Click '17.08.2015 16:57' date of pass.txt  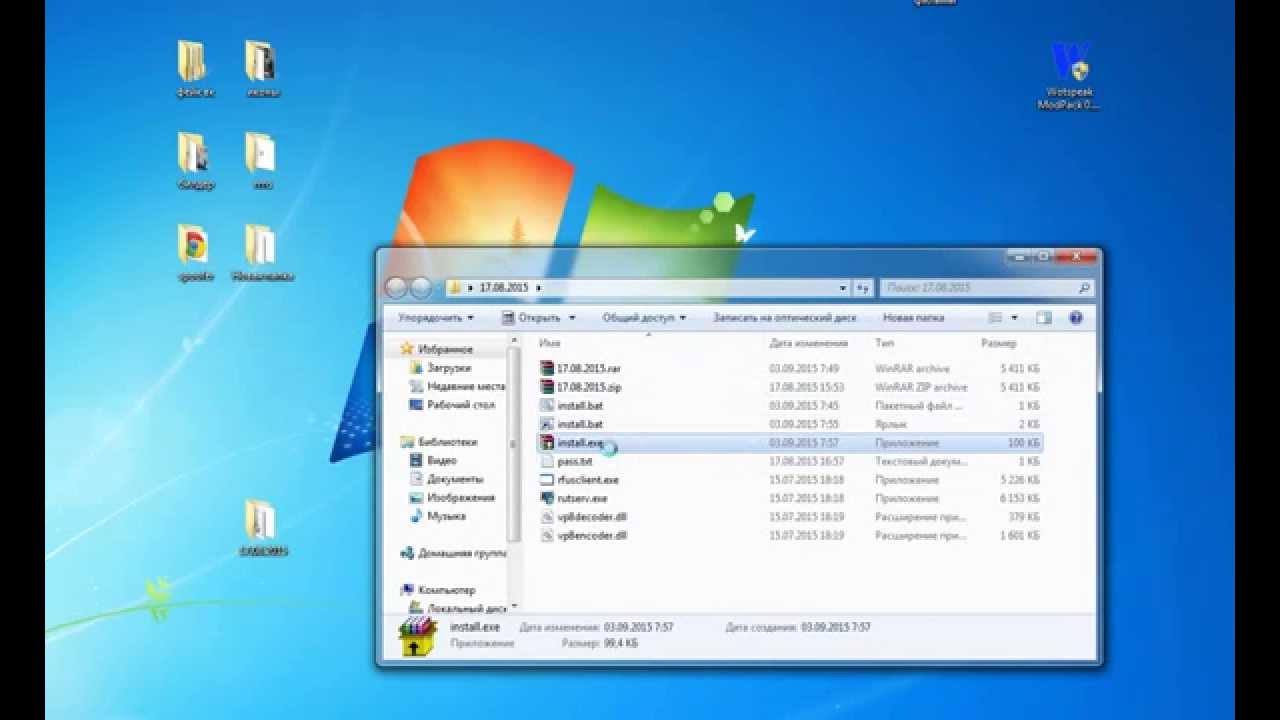806,461
